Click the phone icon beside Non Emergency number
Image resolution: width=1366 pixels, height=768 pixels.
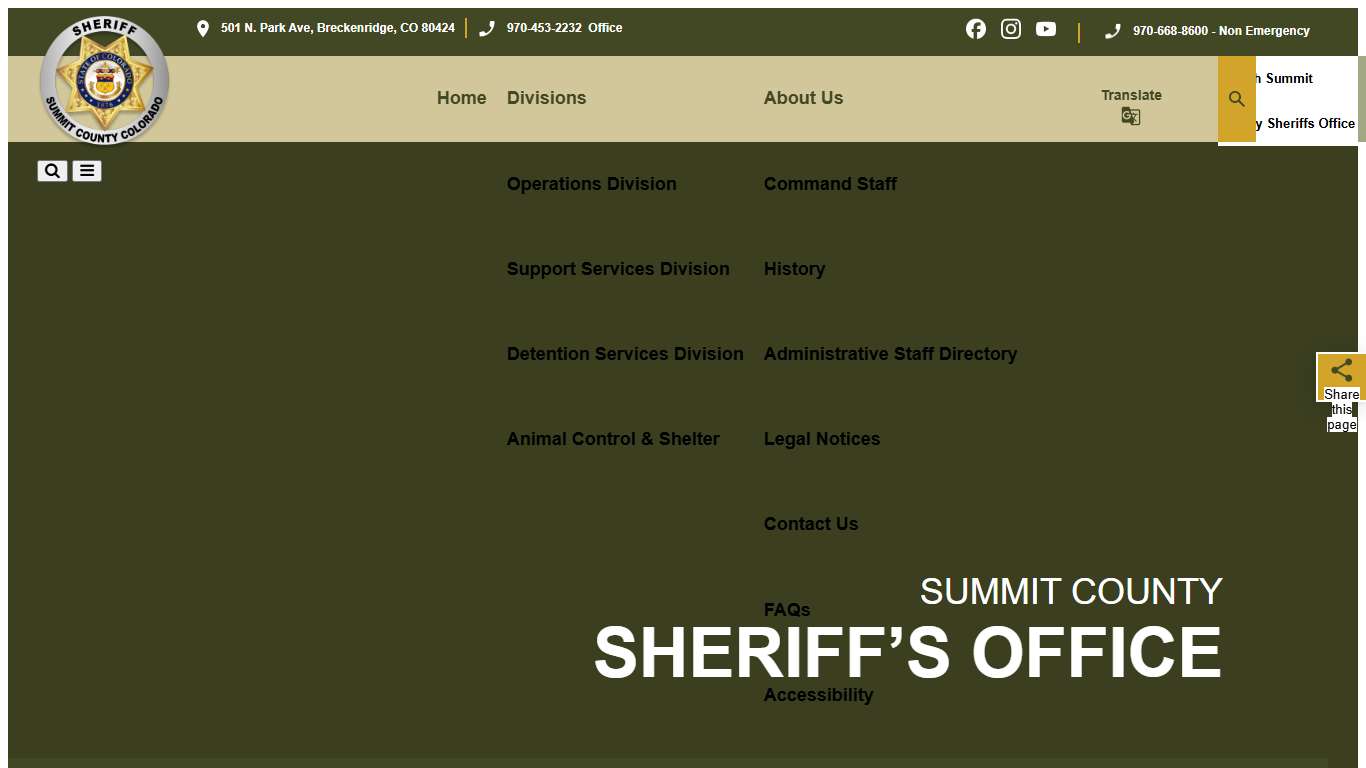[1112, 30]
